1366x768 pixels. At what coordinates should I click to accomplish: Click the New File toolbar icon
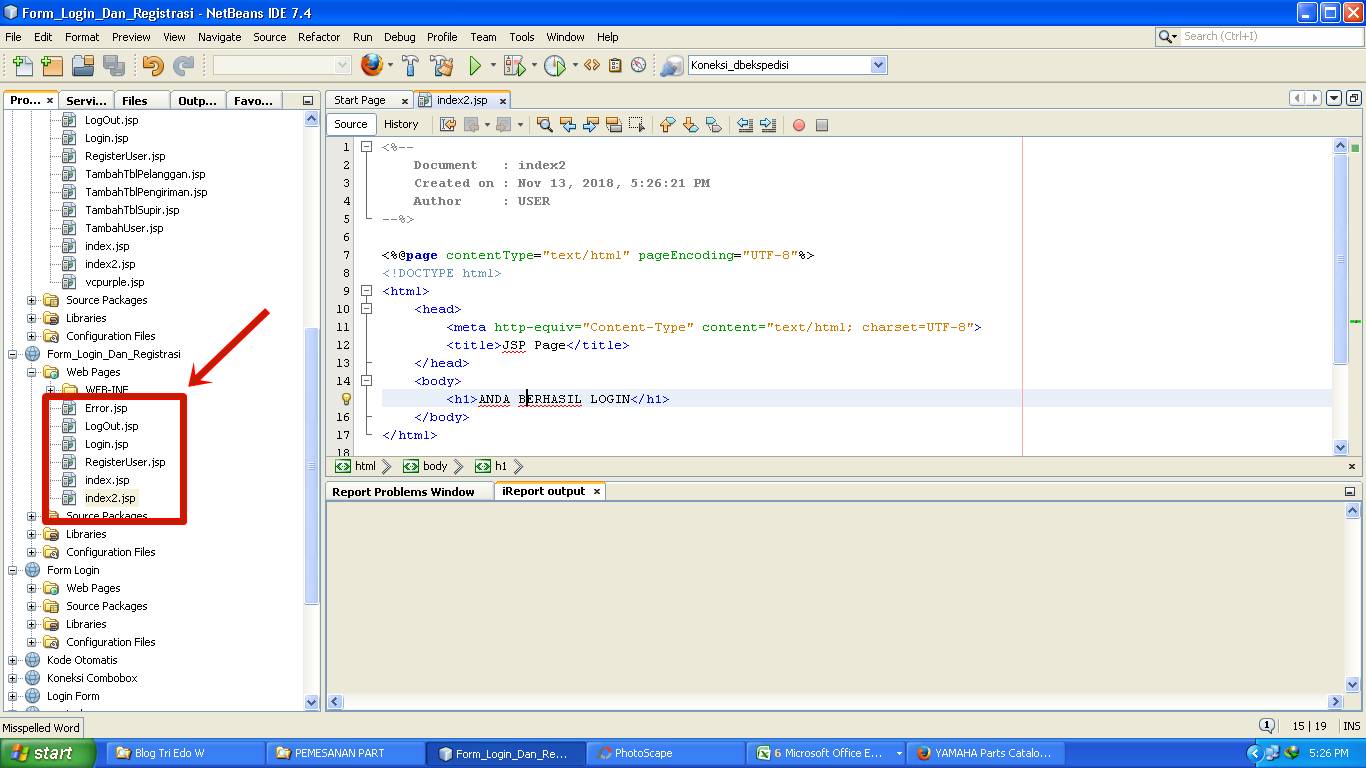(x=22, y=66)
